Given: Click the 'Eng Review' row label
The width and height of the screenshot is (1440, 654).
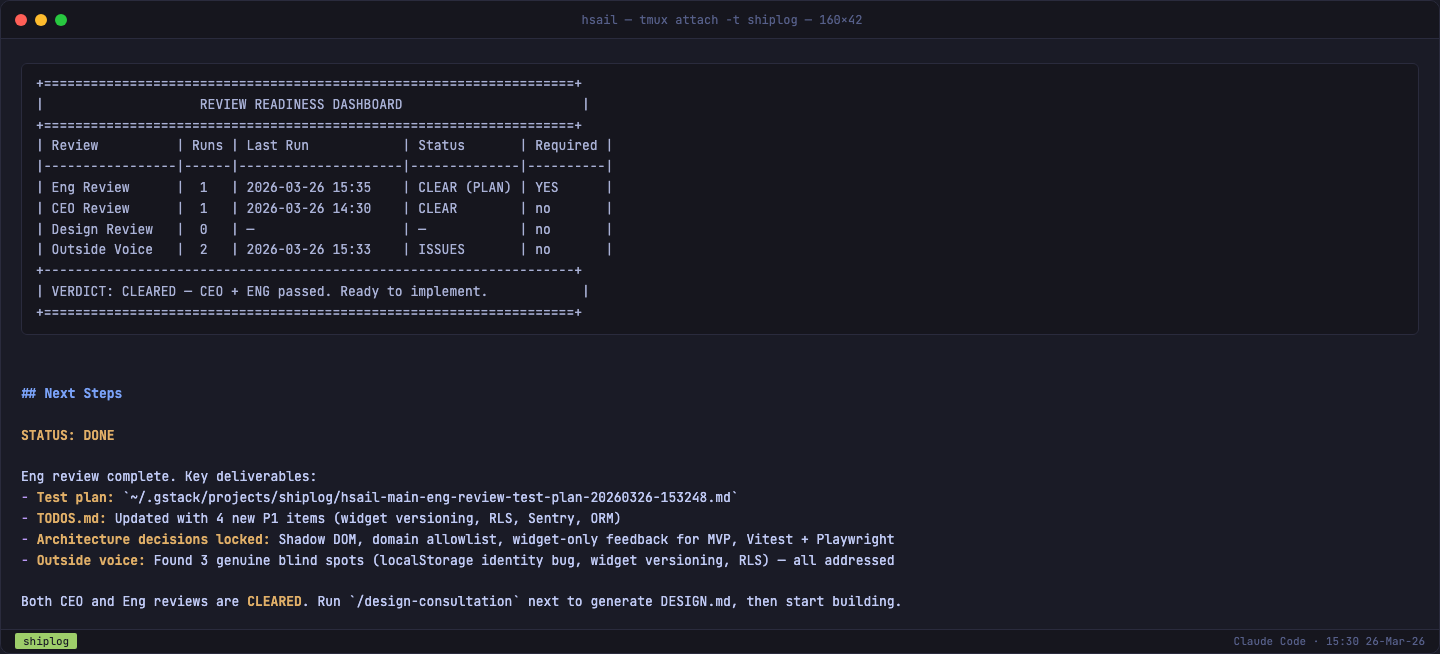Looking at the screenshot, I should (91, 188).
